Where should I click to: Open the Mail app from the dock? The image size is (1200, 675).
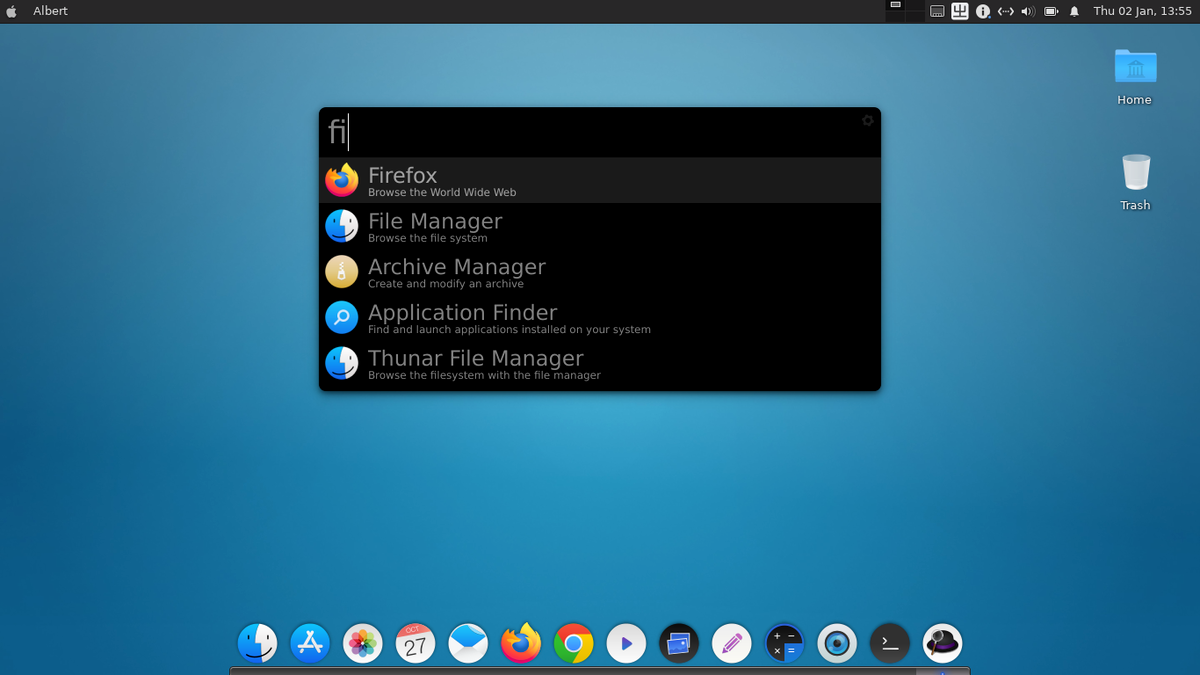click(x=467, y=643)
